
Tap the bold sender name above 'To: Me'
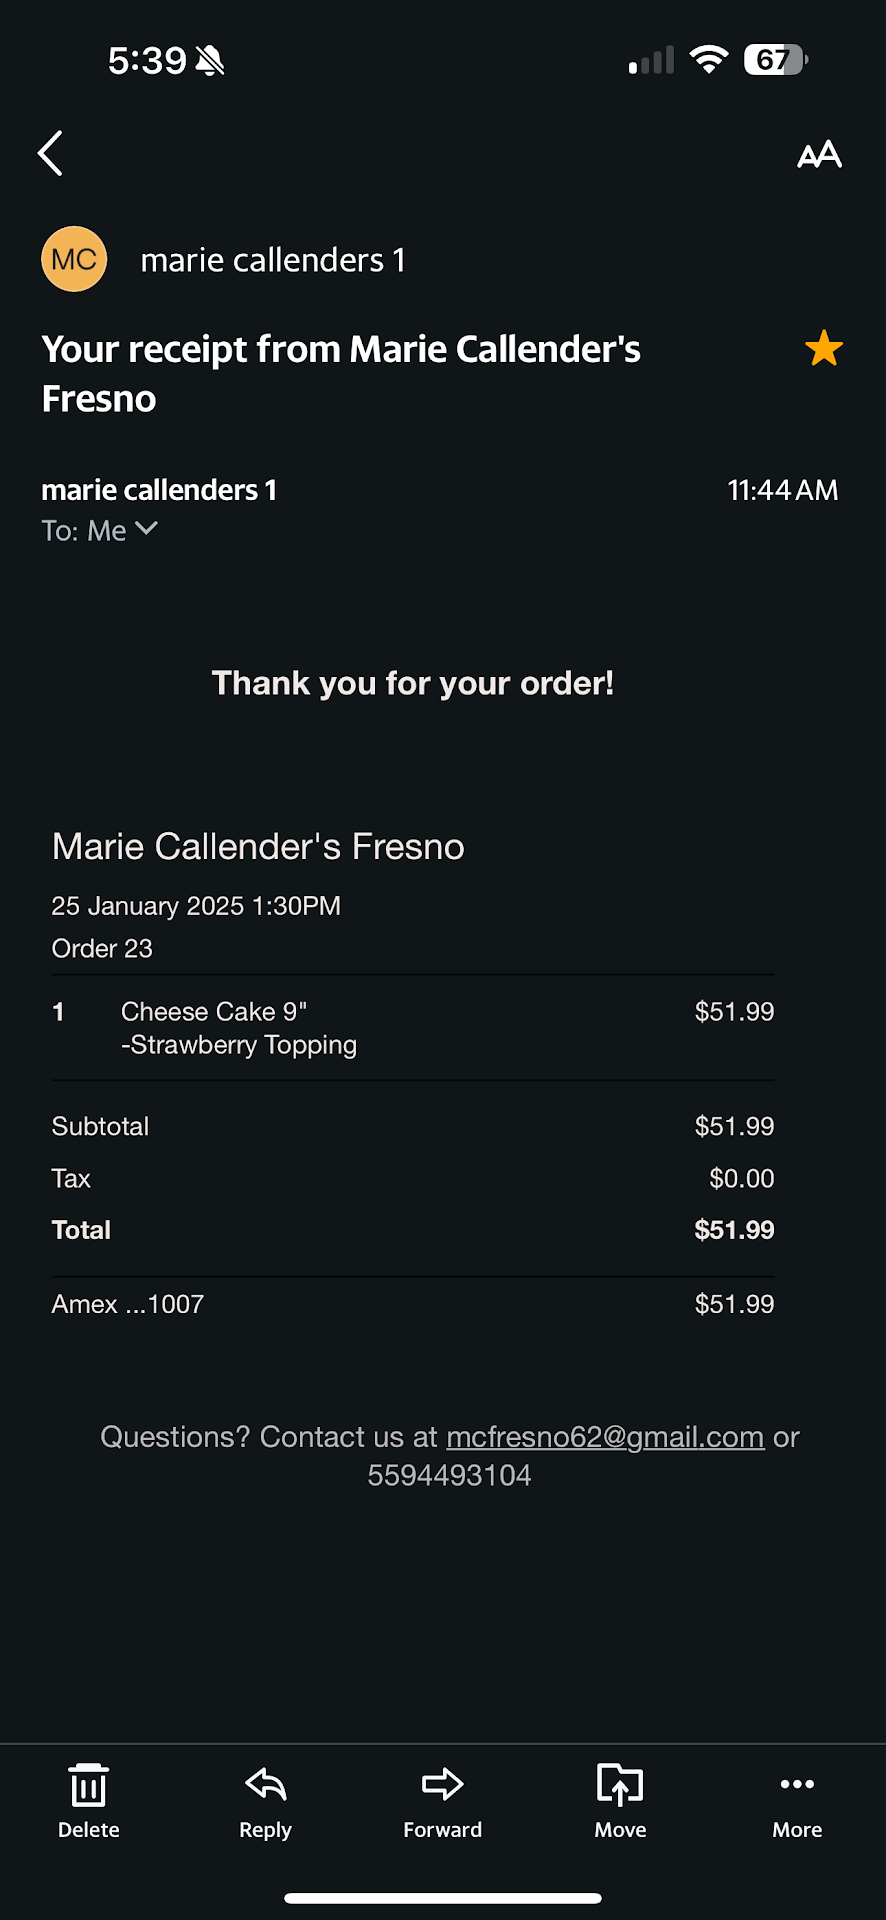[x=159, y=490]
